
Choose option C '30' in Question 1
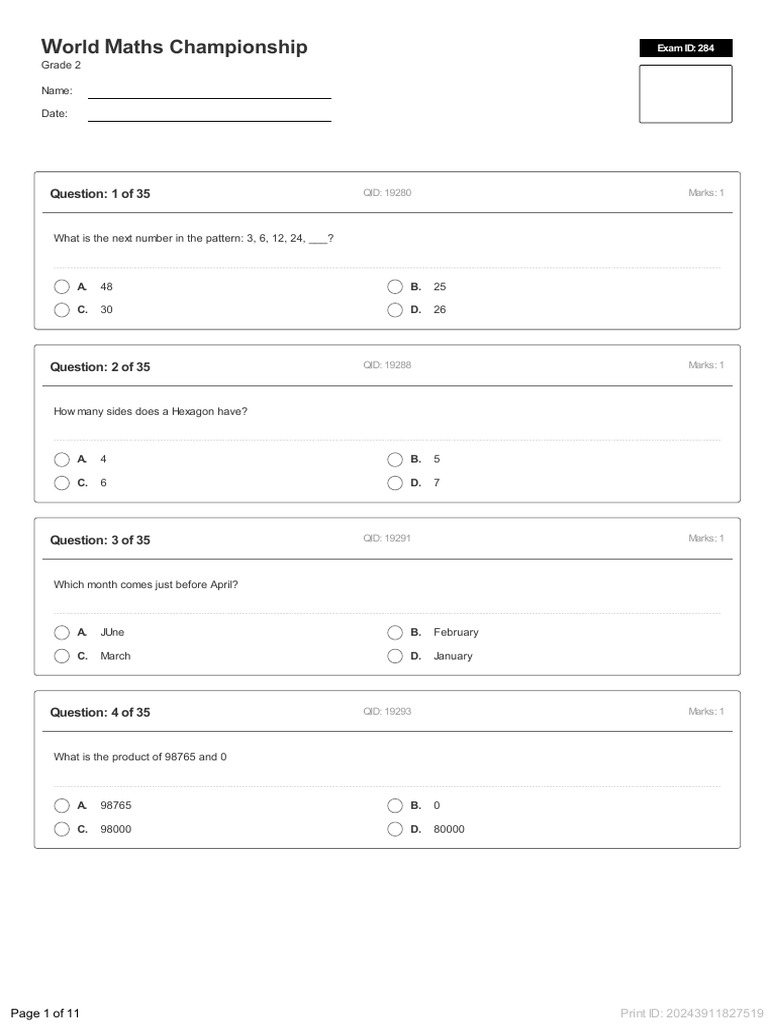click(x=62, y=310)
